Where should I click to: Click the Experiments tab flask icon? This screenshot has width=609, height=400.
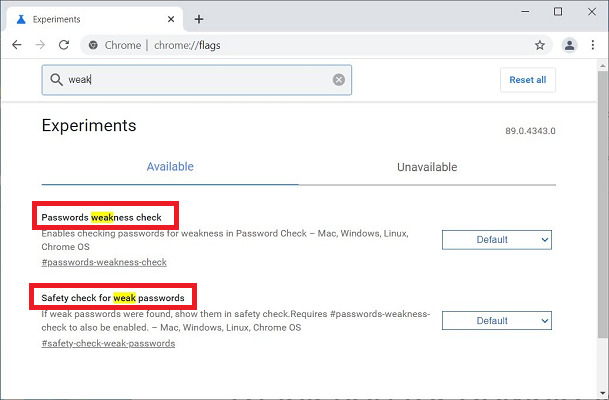[x=21, y=19]
